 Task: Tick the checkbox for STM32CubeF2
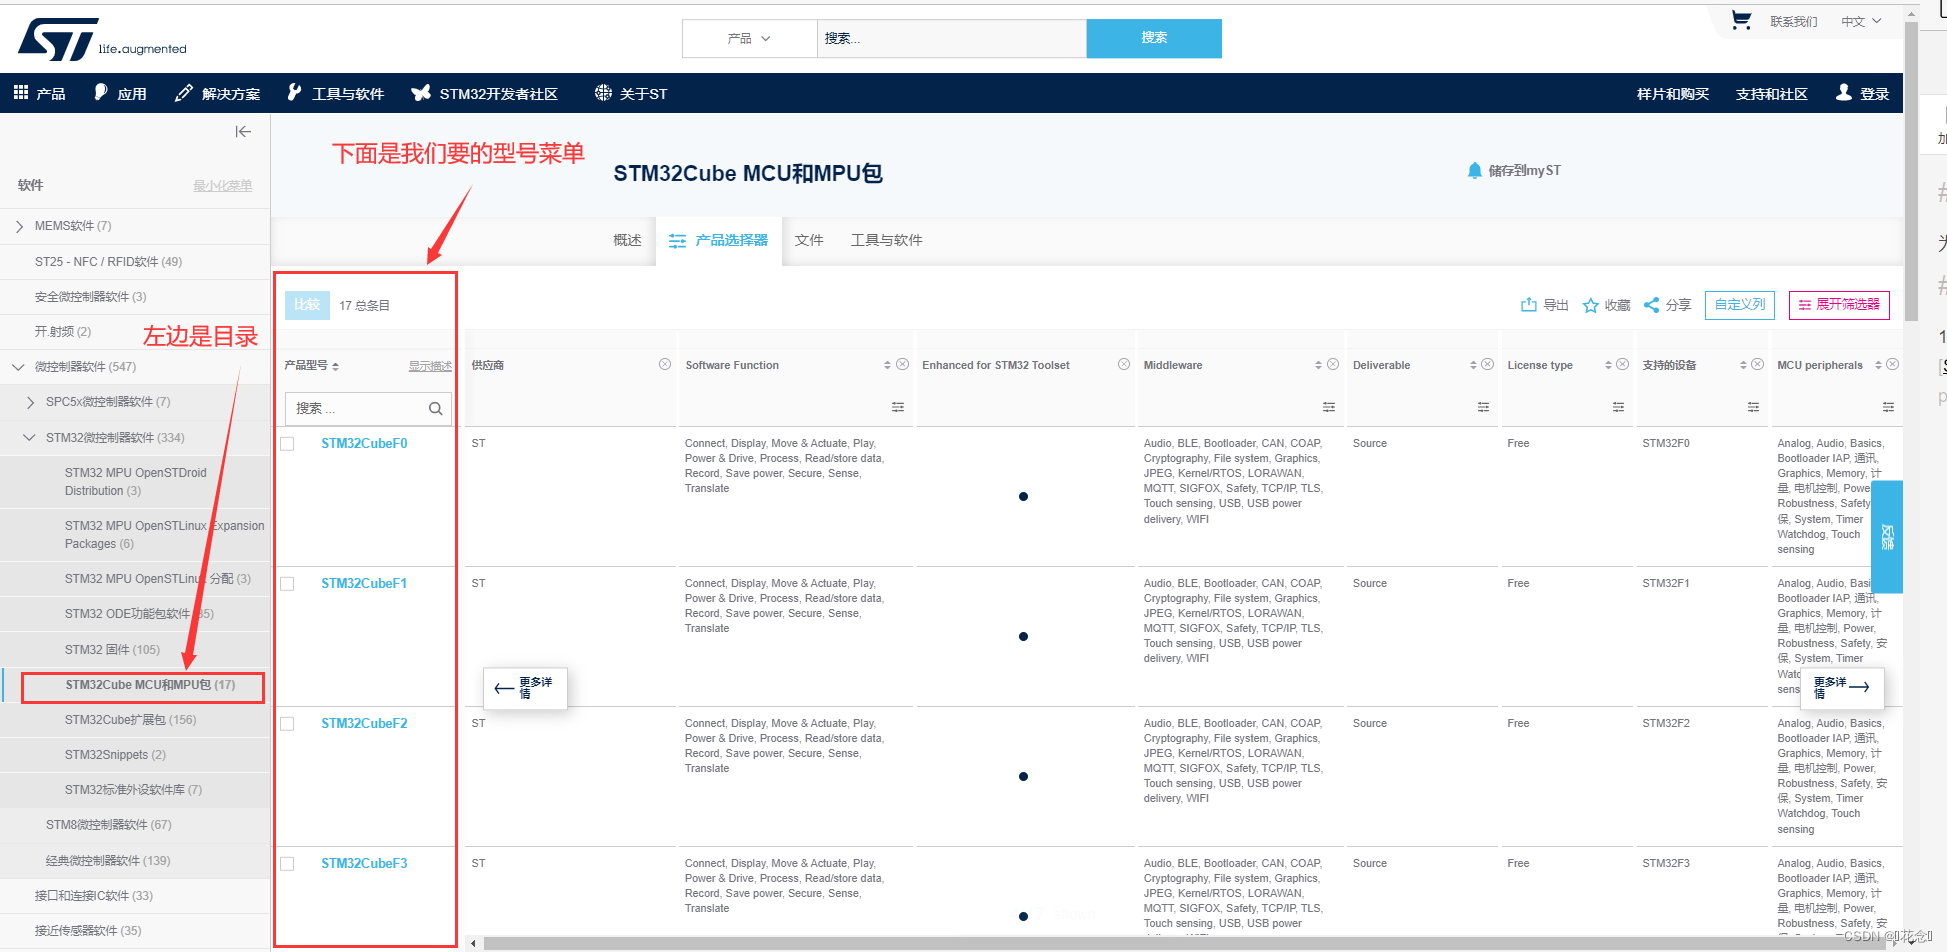288,724
